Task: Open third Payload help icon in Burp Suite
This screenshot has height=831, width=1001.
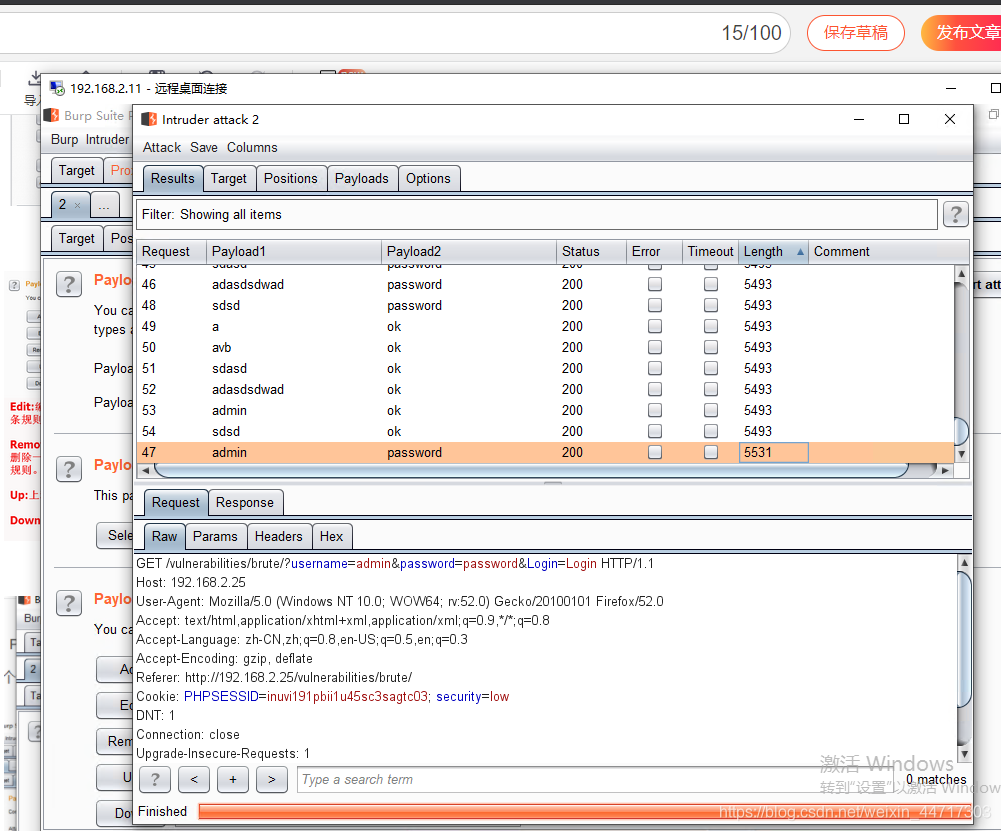Action: pos(69,603)
